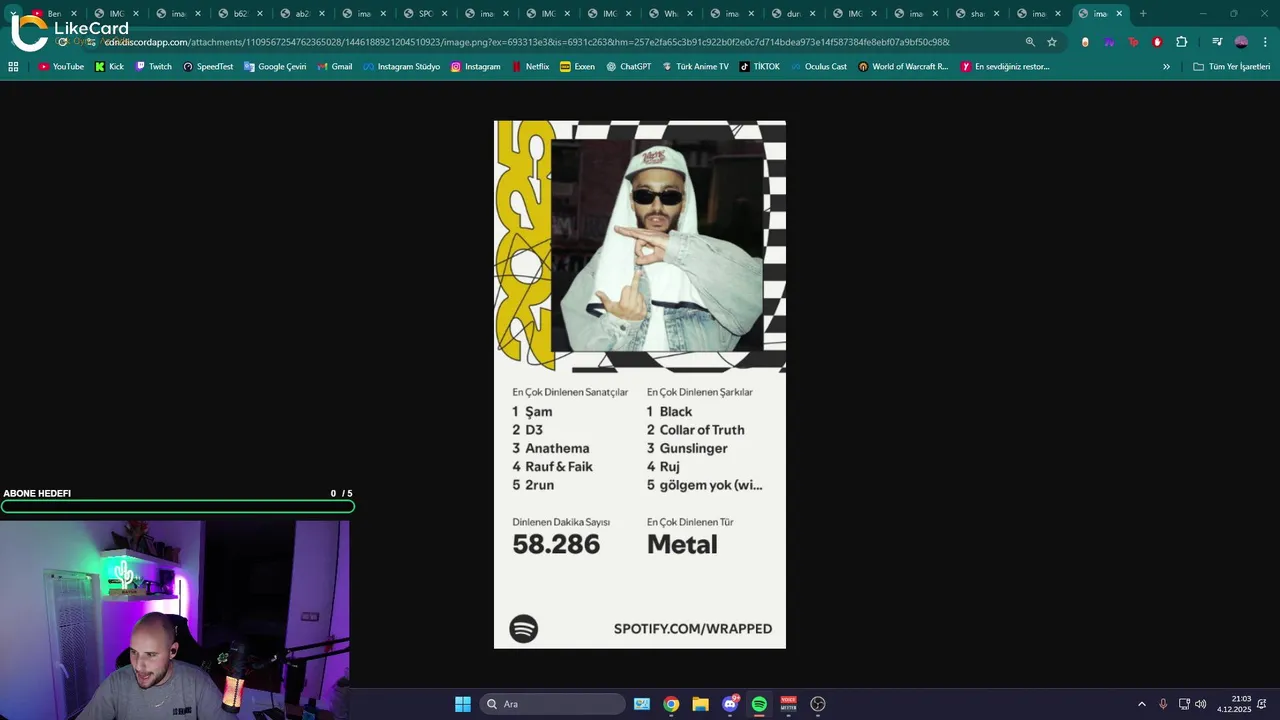Open File Explorer from the taskbar
The width and height of the screenshot is (1280, 720).
701,704
